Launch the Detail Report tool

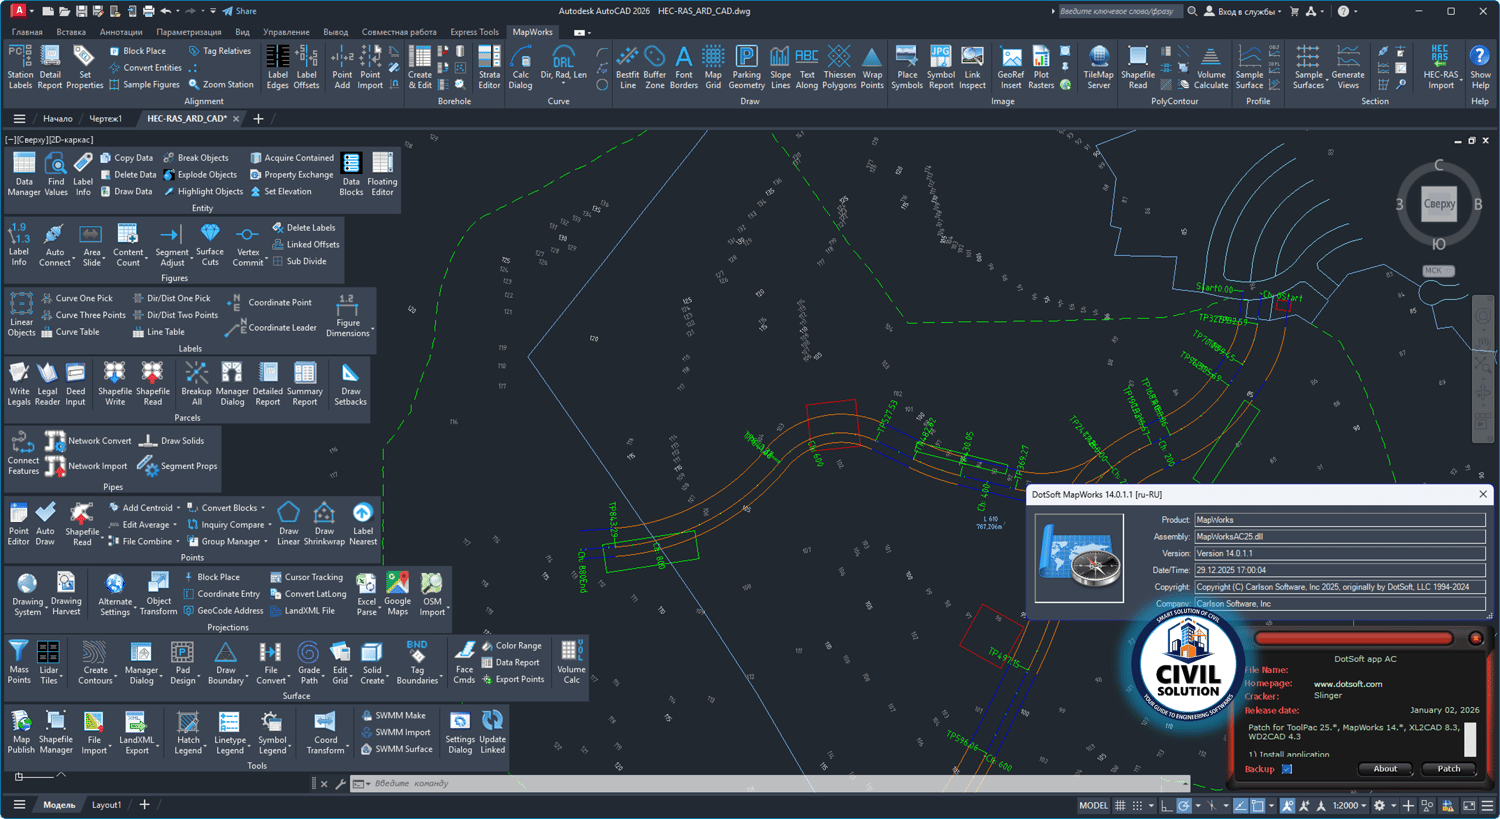click(50, 67)
